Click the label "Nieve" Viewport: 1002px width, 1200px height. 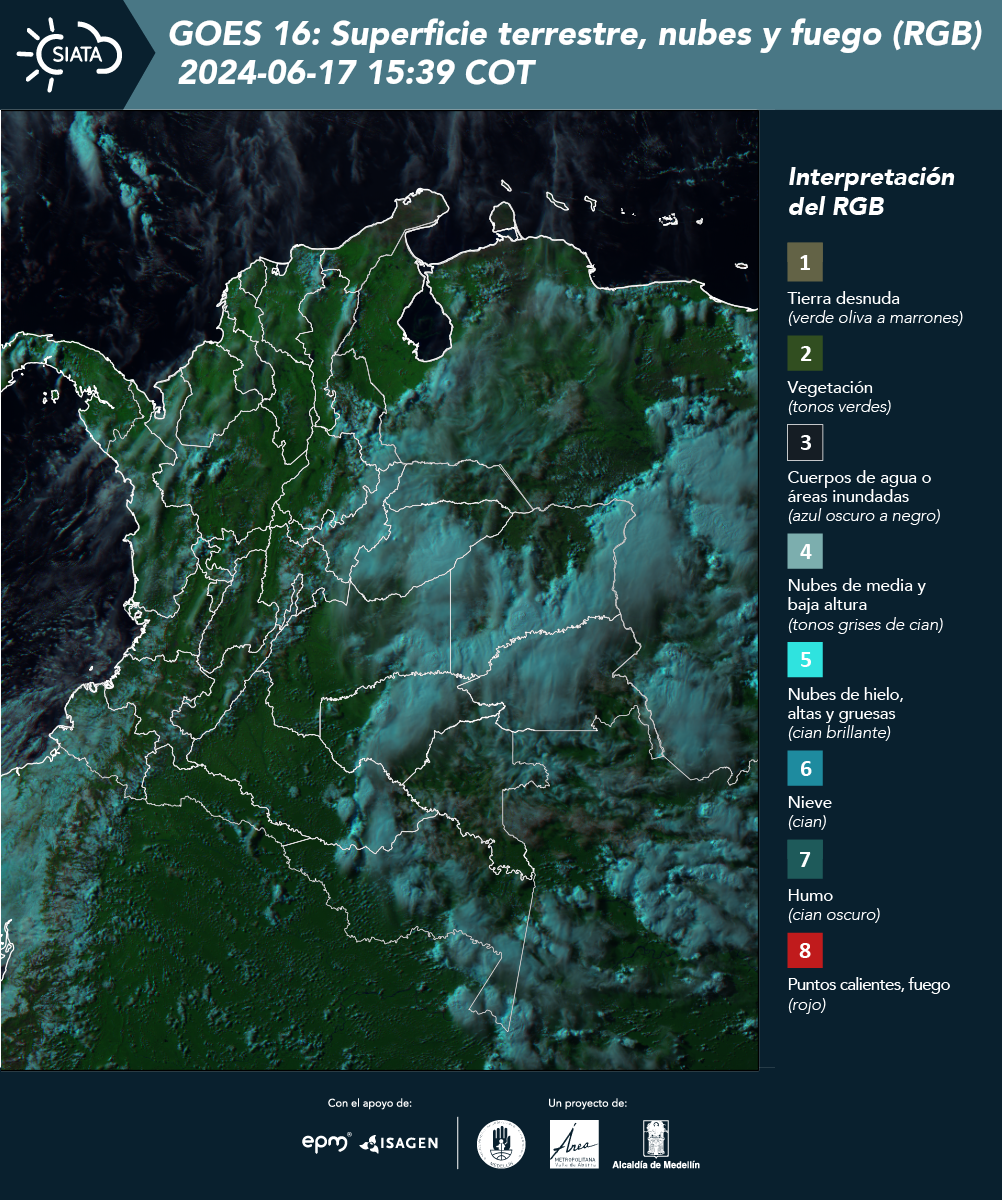pos(810,802)
